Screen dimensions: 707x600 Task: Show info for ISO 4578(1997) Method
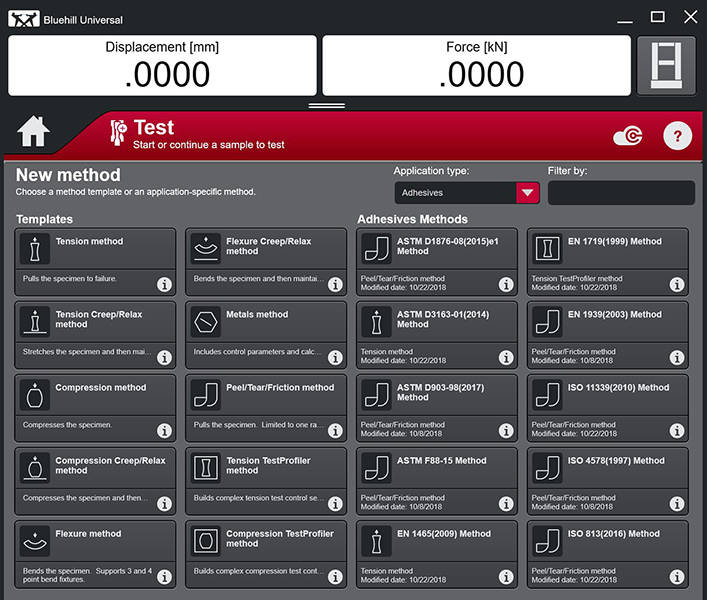(677, 504)
